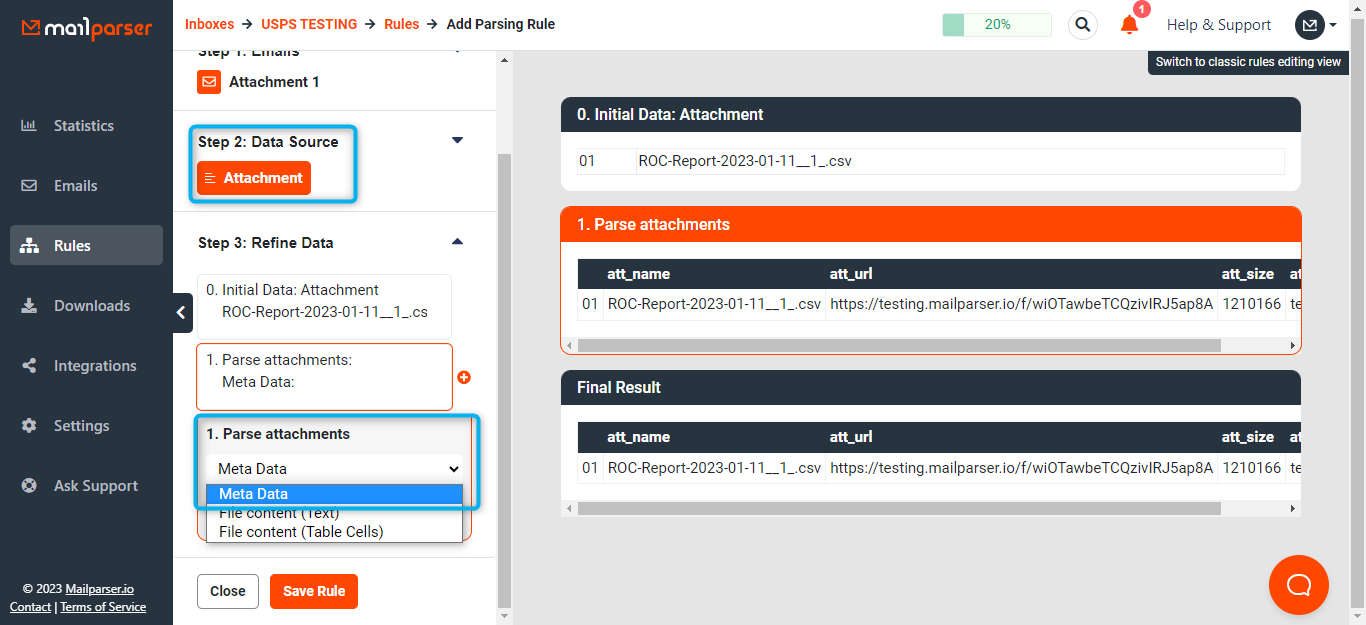The height and width of the screenshot is (625, 1366).
Task: Open the Contact footer link
Action: coord(30,607)
